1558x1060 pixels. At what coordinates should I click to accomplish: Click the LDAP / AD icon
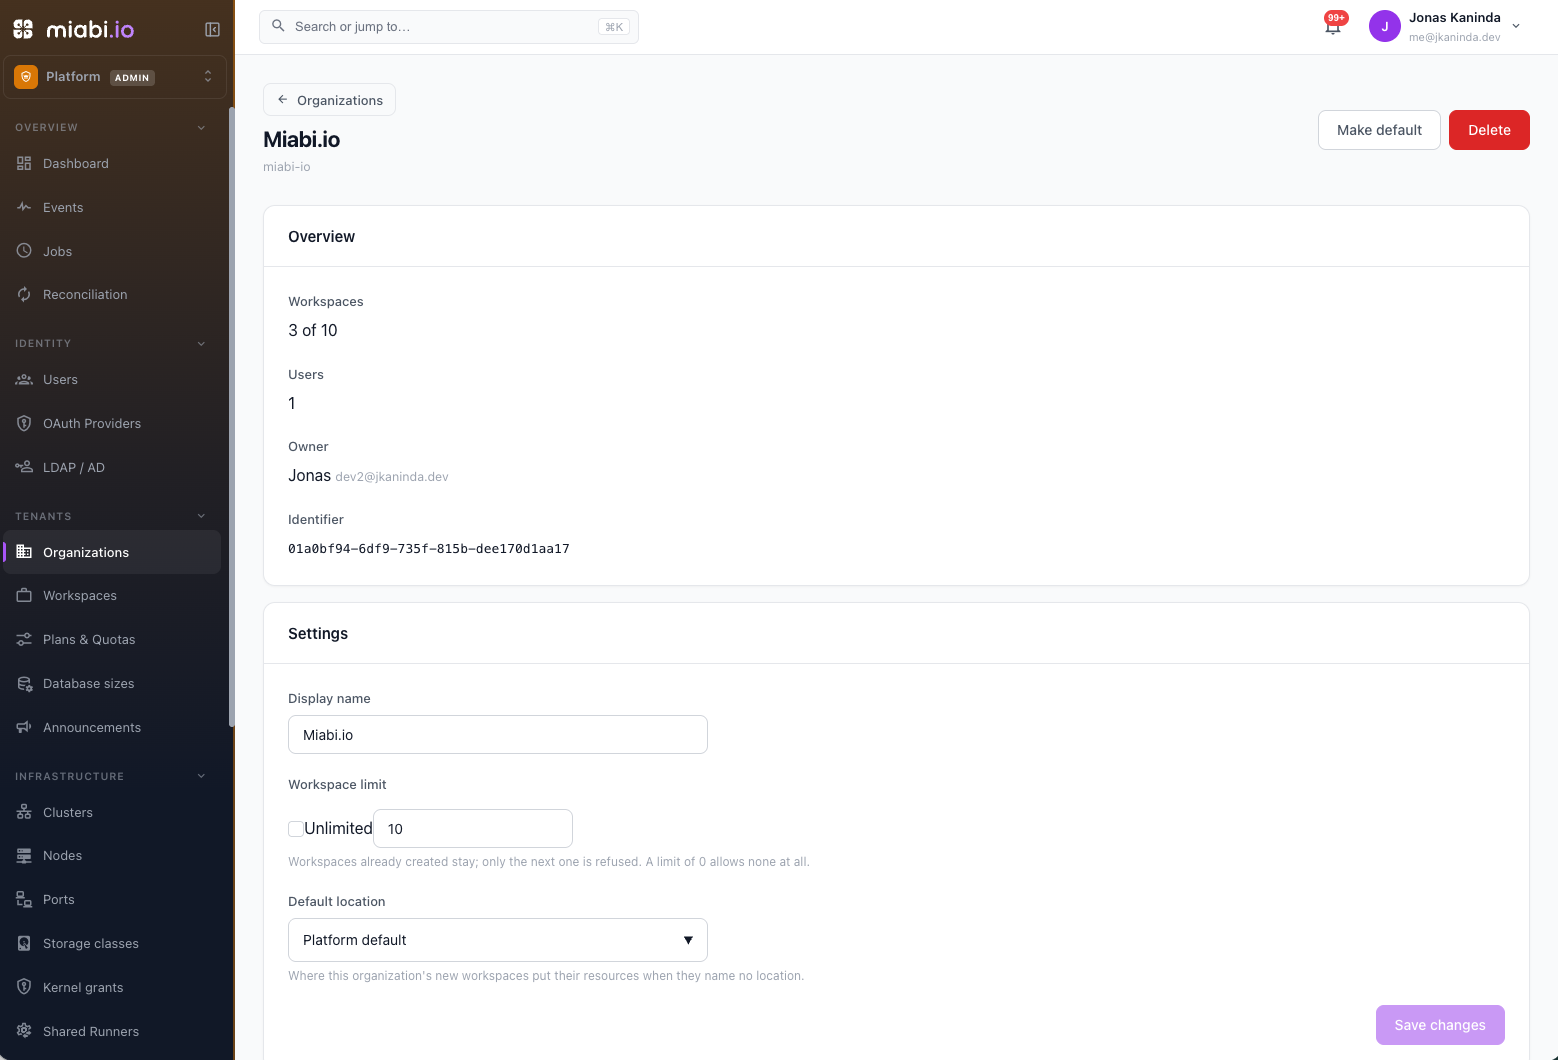(24, 467)
